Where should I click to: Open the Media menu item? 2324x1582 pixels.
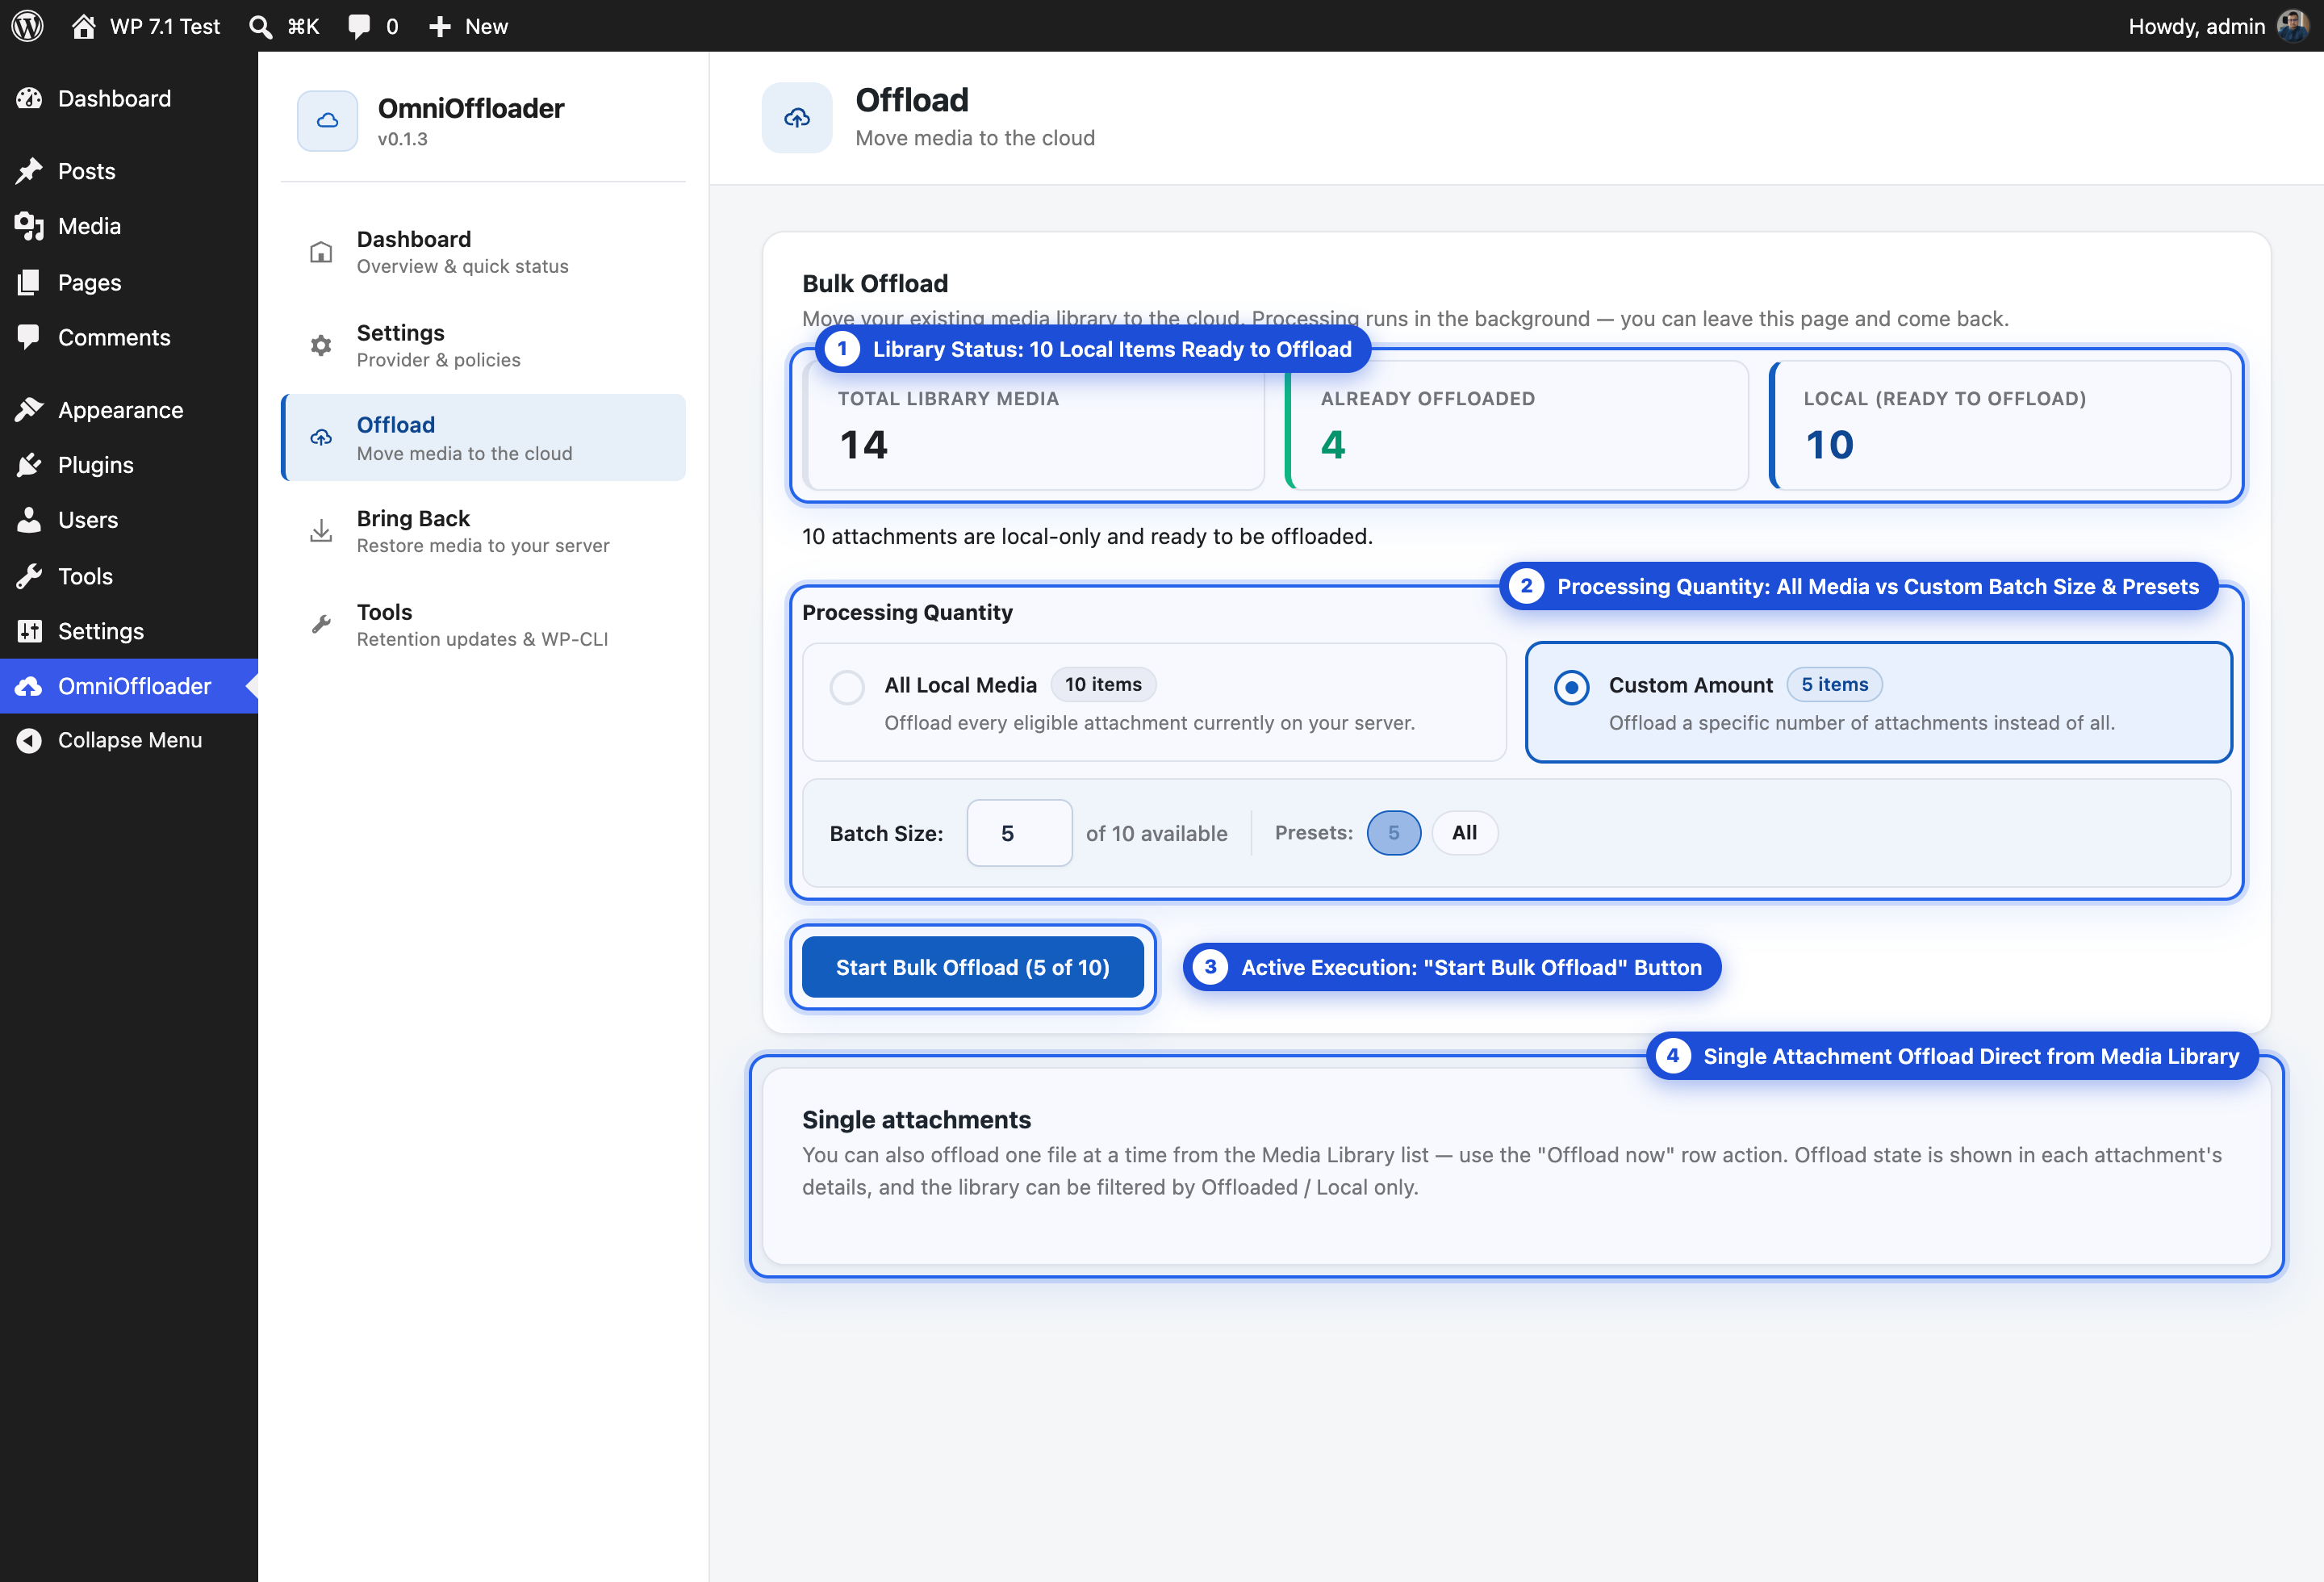(129, 226)
